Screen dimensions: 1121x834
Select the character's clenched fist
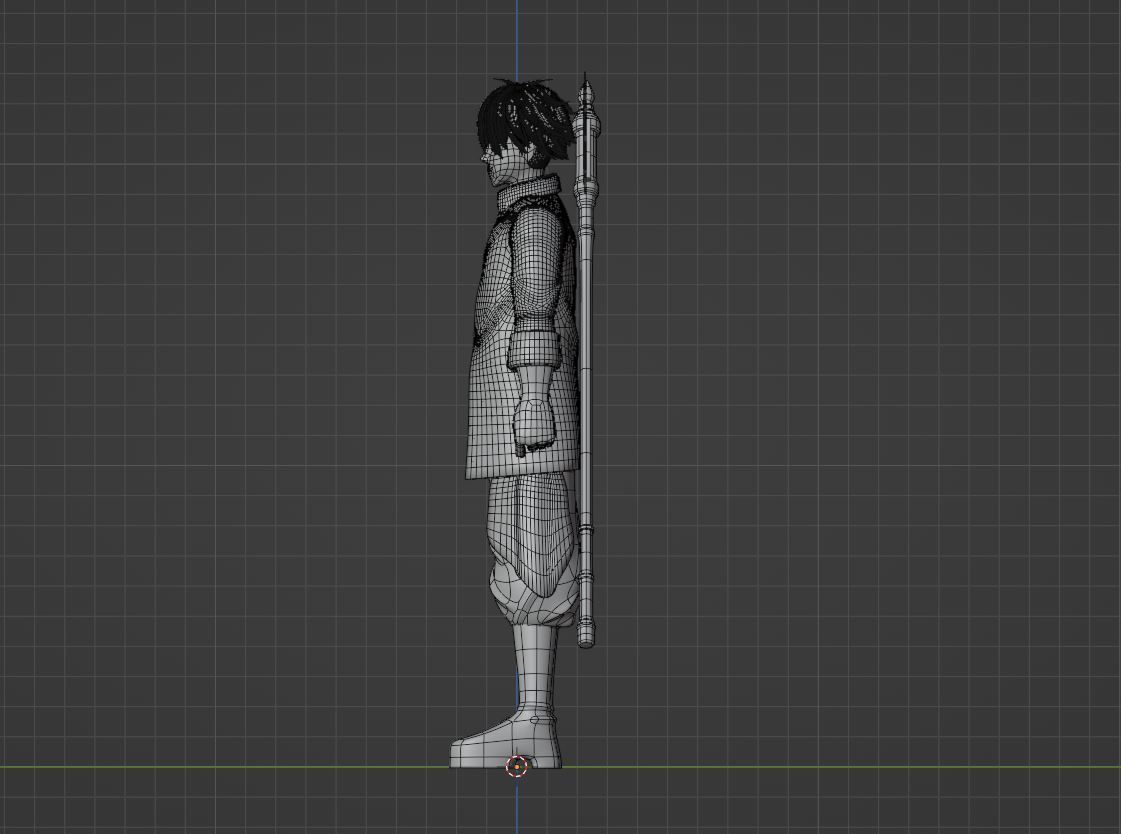coord(534,429)
